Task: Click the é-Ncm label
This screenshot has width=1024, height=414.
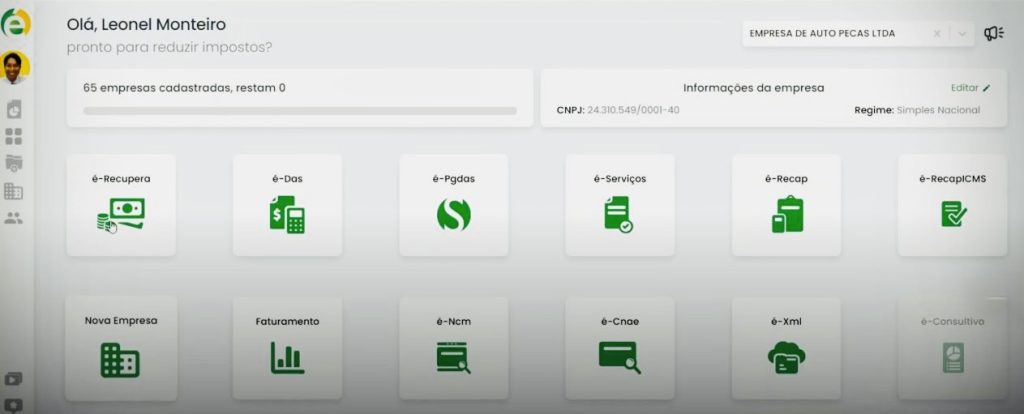Action: tap(453, 321)
